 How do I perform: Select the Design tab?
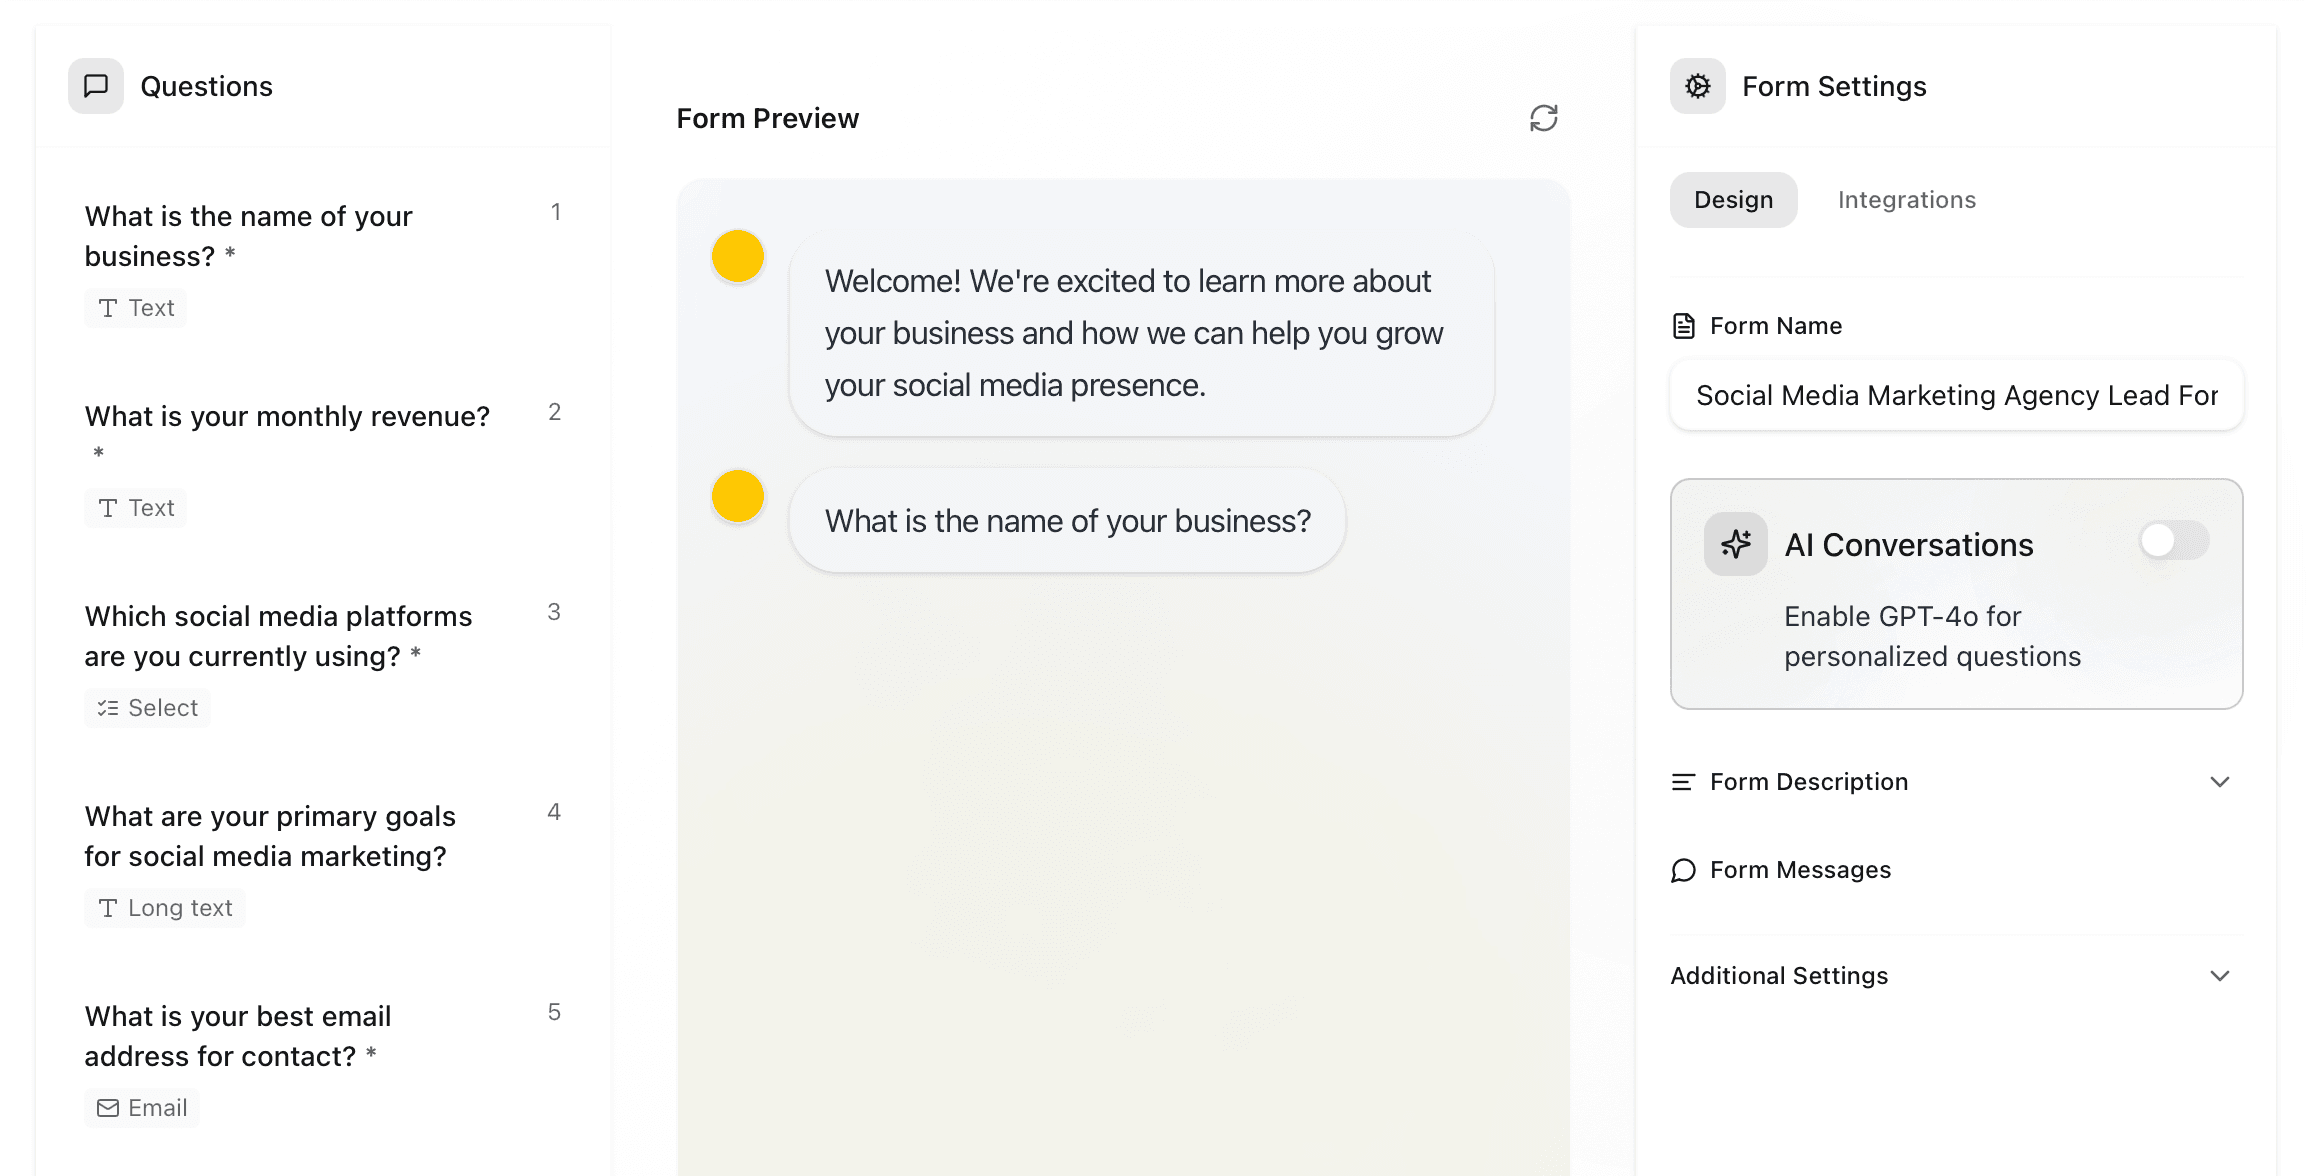pos(1733,199)
